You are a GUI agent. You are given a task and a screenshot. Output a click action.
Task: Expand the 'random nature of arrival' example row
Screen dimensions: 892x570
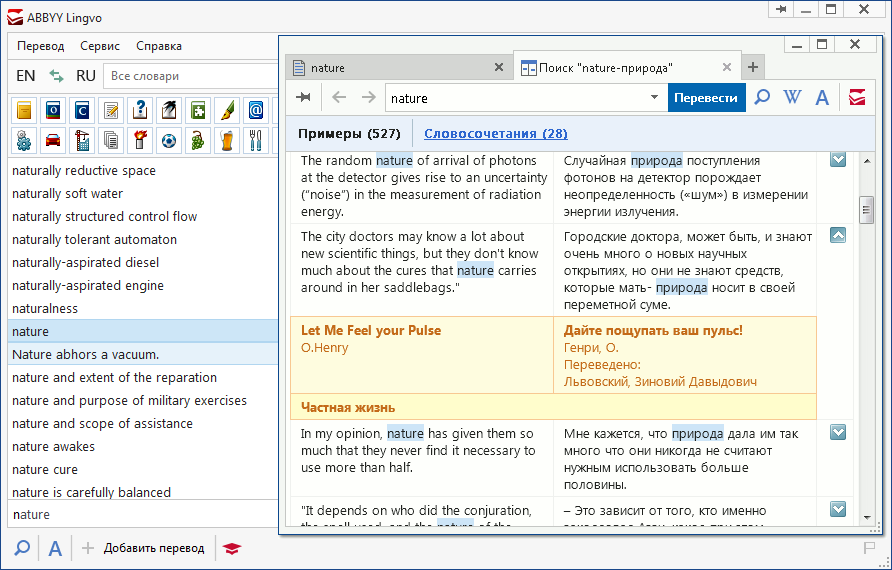(838, 159)
